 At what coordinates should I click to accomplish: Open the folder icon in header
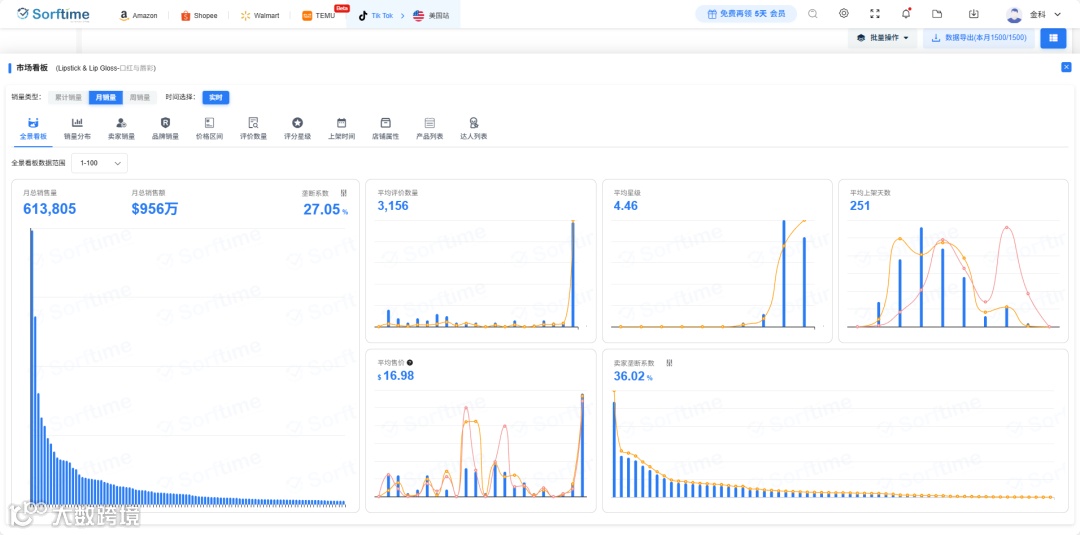point(937,14)
